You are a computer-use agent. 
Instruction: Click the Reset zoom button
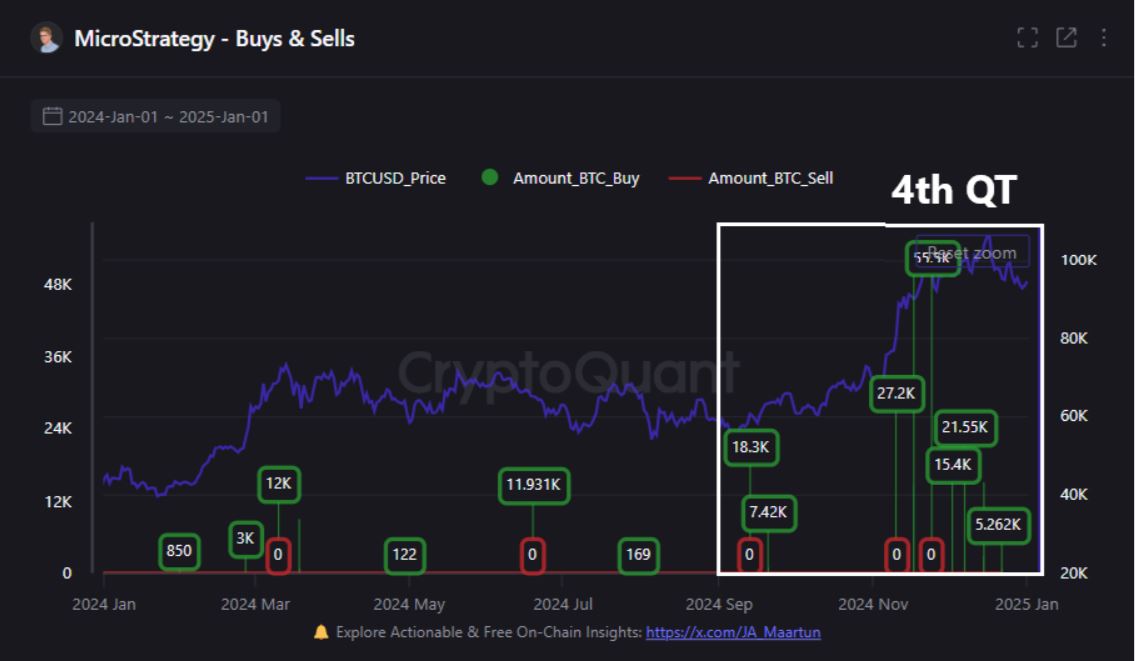[x=972, y=253]
